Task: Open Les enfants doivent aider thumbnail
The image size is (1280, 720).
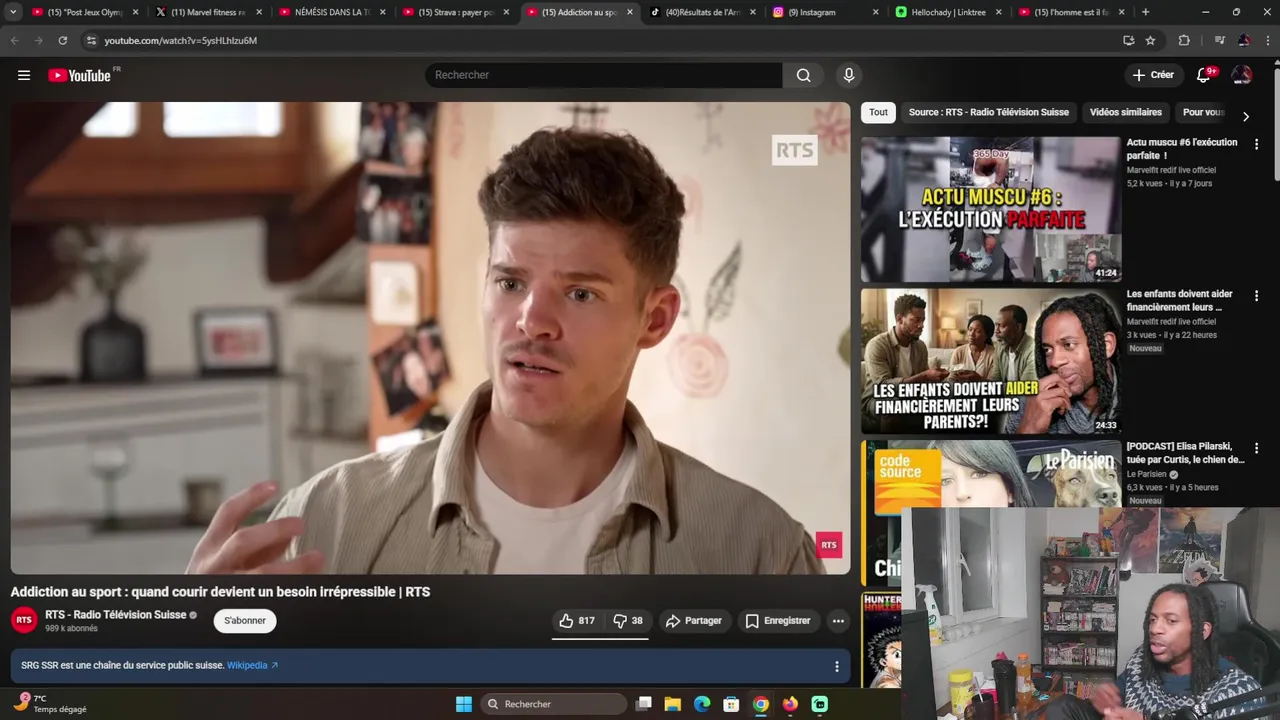Action: (x=991, y=362)
